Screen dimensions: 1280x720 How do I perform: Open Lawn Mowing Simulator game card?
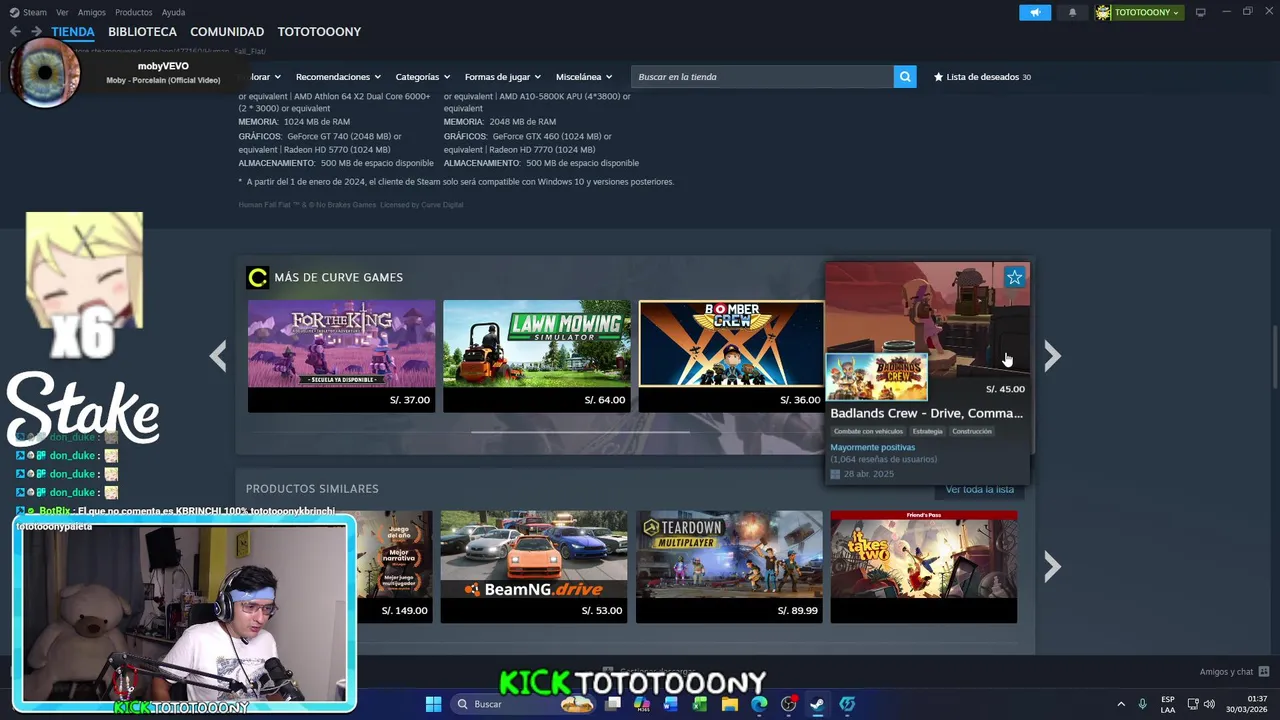536,356
